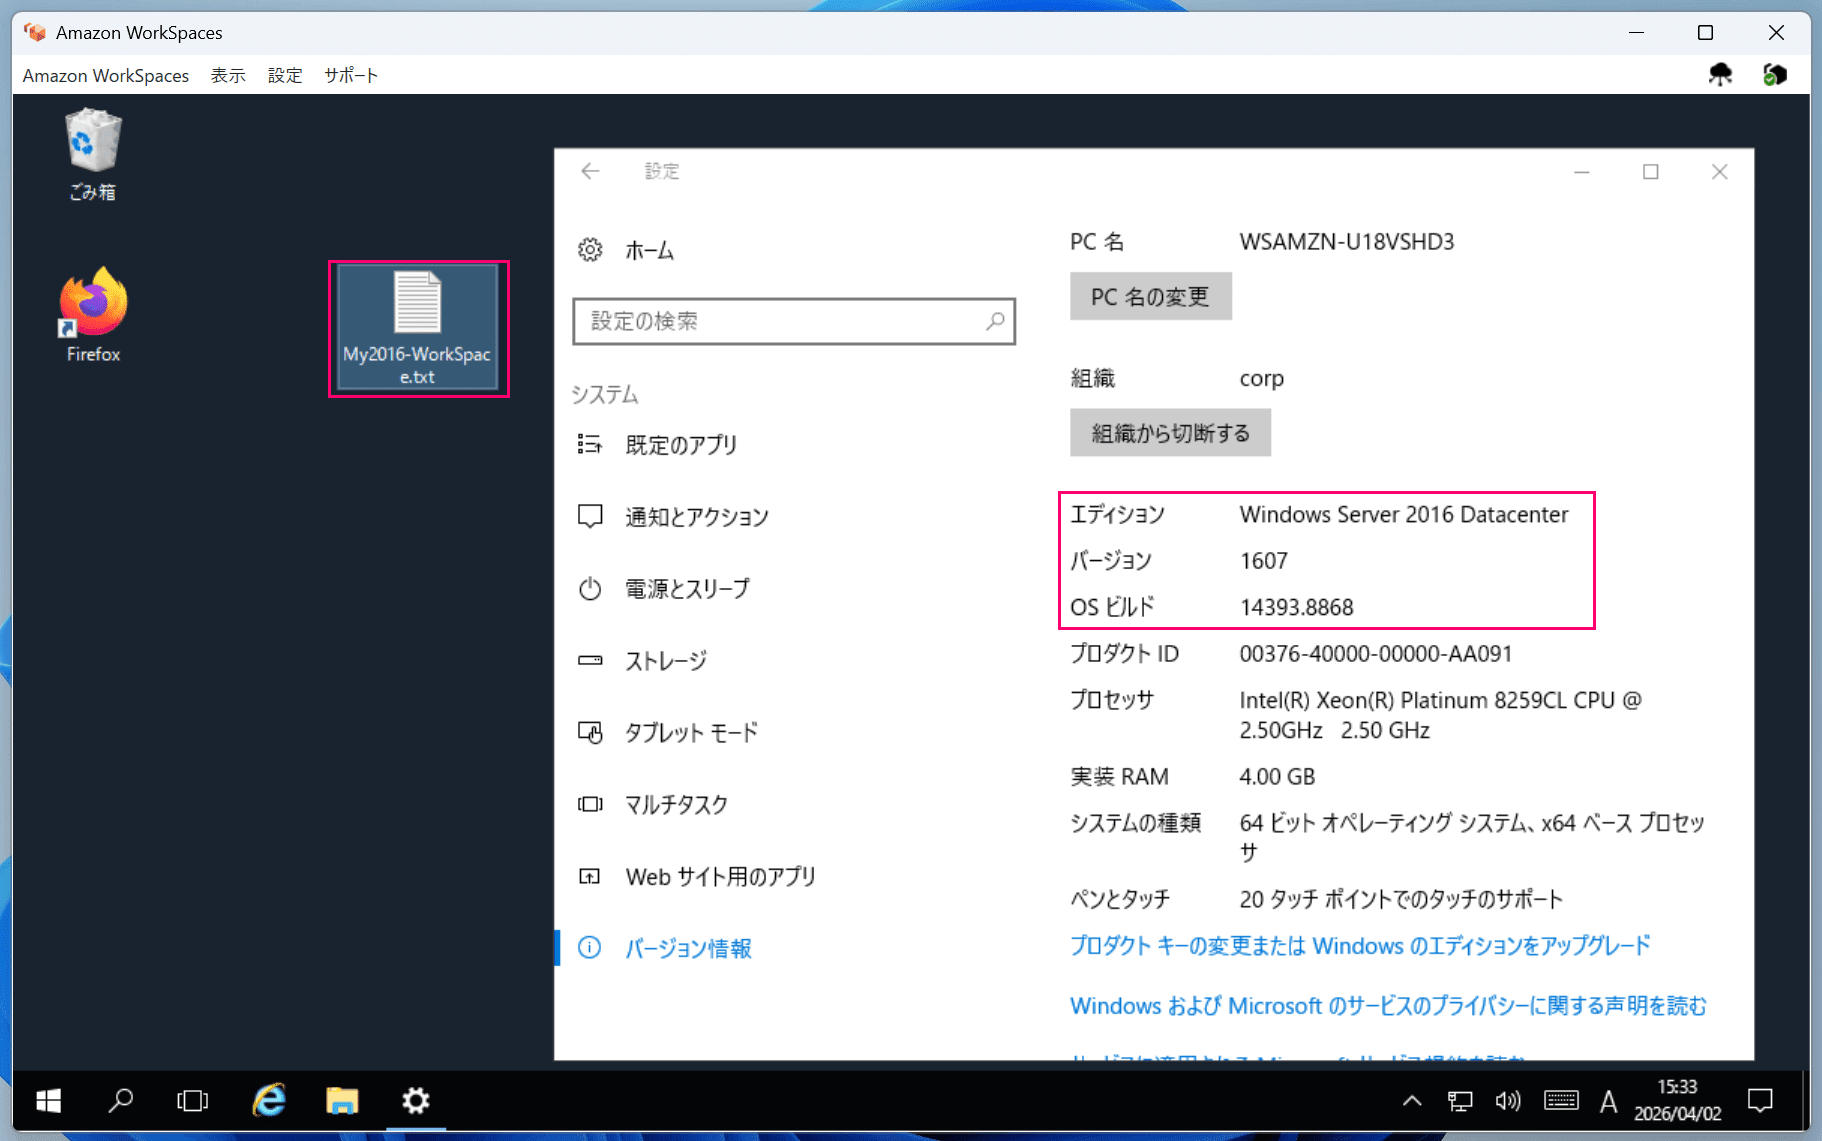Click the WorkSpaces connection health status icon
Viewport: 1822px width, 1141px height.
click(1777, 74)
